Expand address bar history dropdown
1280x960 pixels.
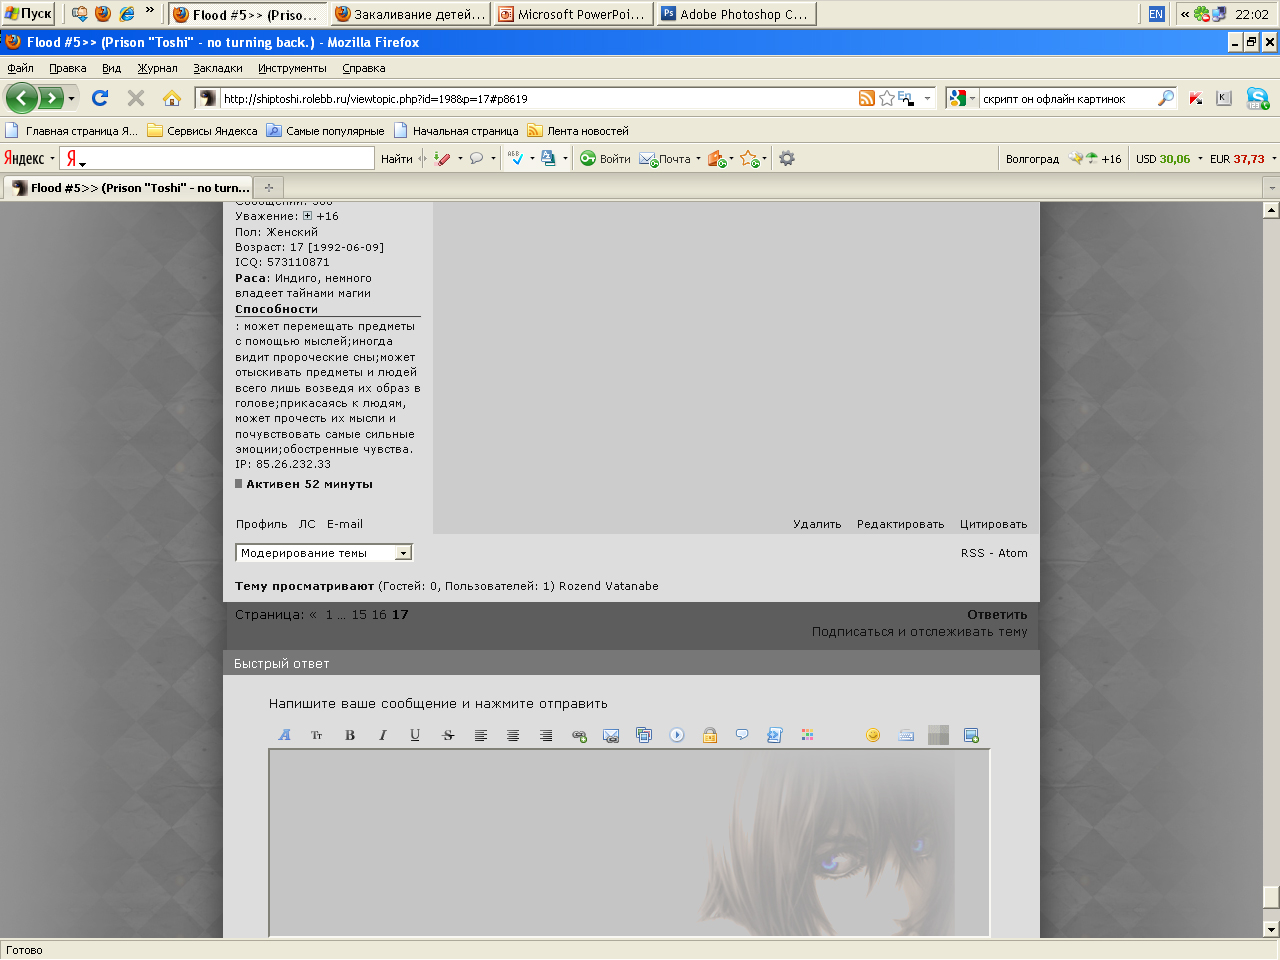click(928, 98)
